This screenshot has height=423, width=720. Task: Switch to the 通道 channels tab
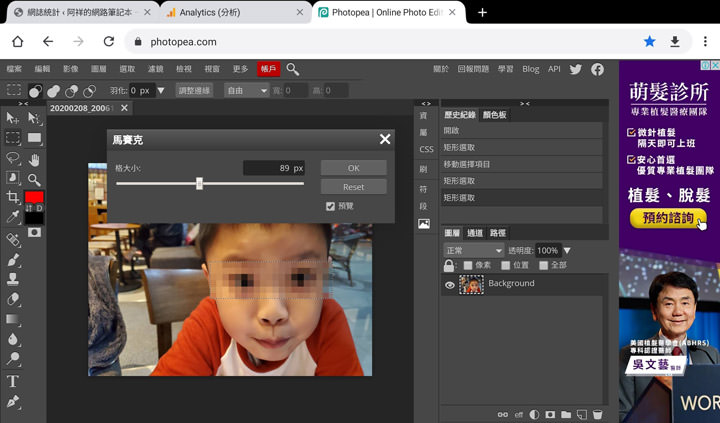(x=475, y=232)
